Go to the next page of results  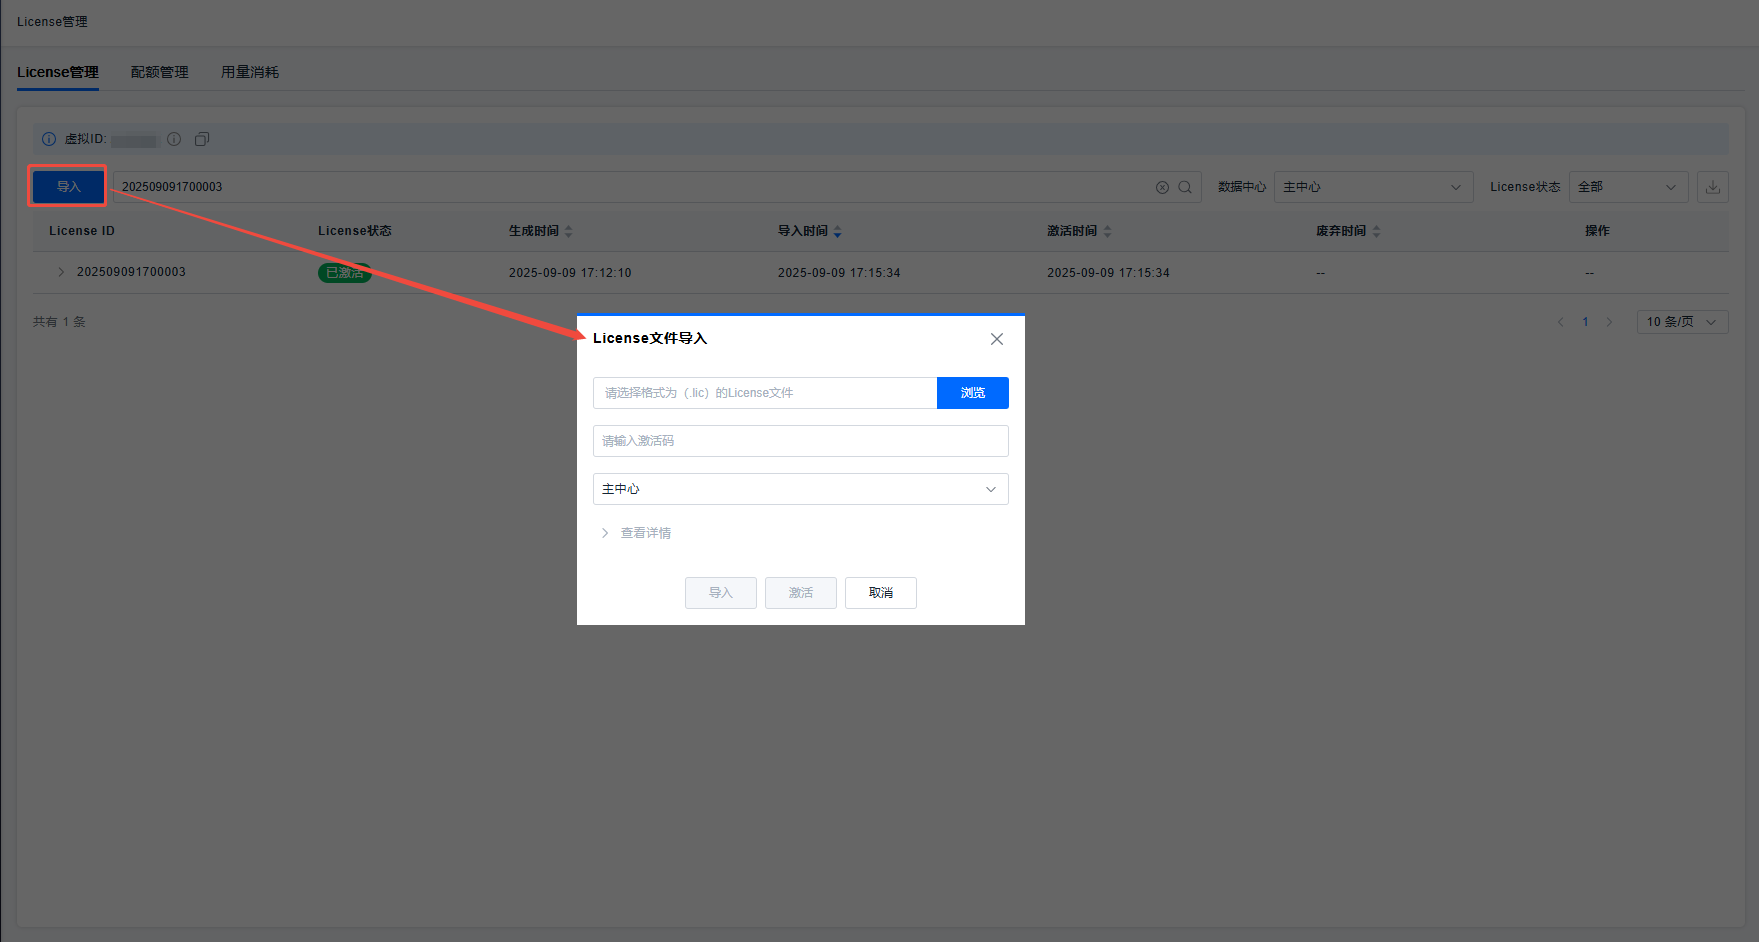click(1609, 322)
